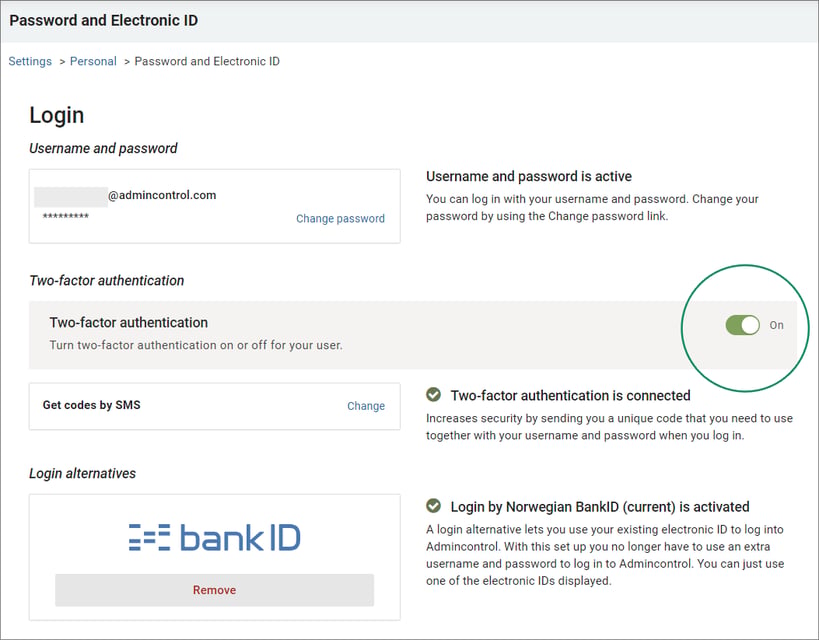This screenshot has height=640, width=819.
Task: Remove the BankID login alternative
Action: click(215, 590)
